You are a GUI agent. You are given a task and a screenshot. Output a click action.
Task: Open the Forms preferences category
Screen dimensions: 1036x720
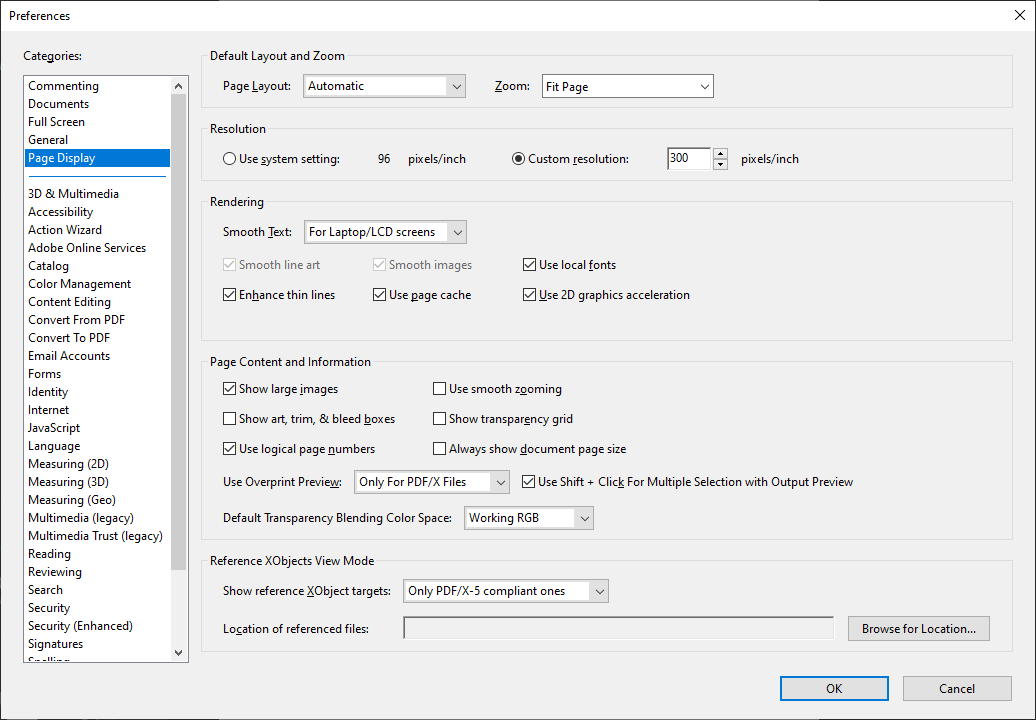click(x=44, y=373)
